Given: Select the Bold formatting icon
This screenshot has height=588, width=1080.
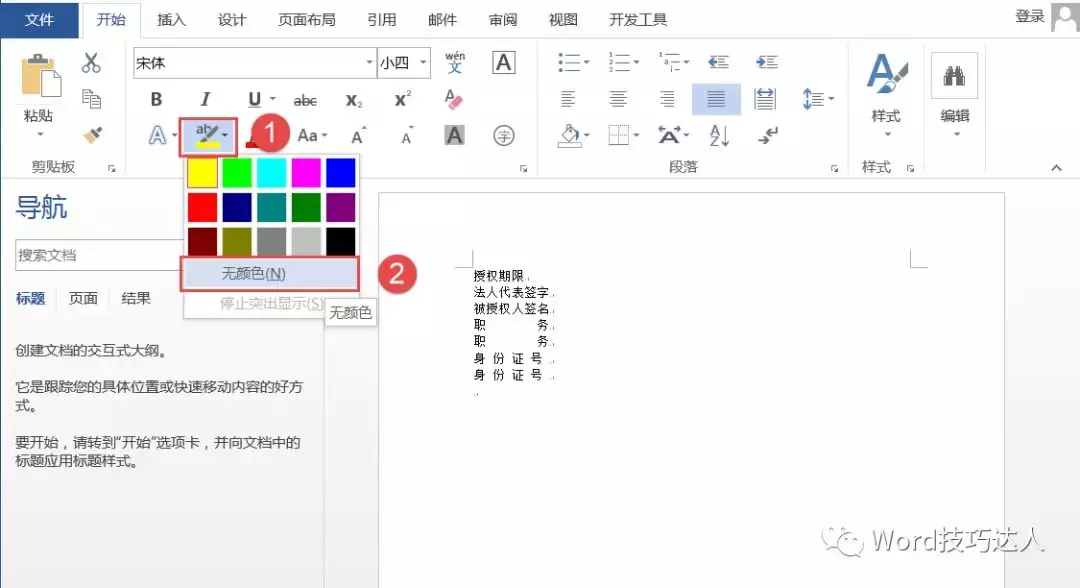Looking at the screenshot, I should point(156,98).
